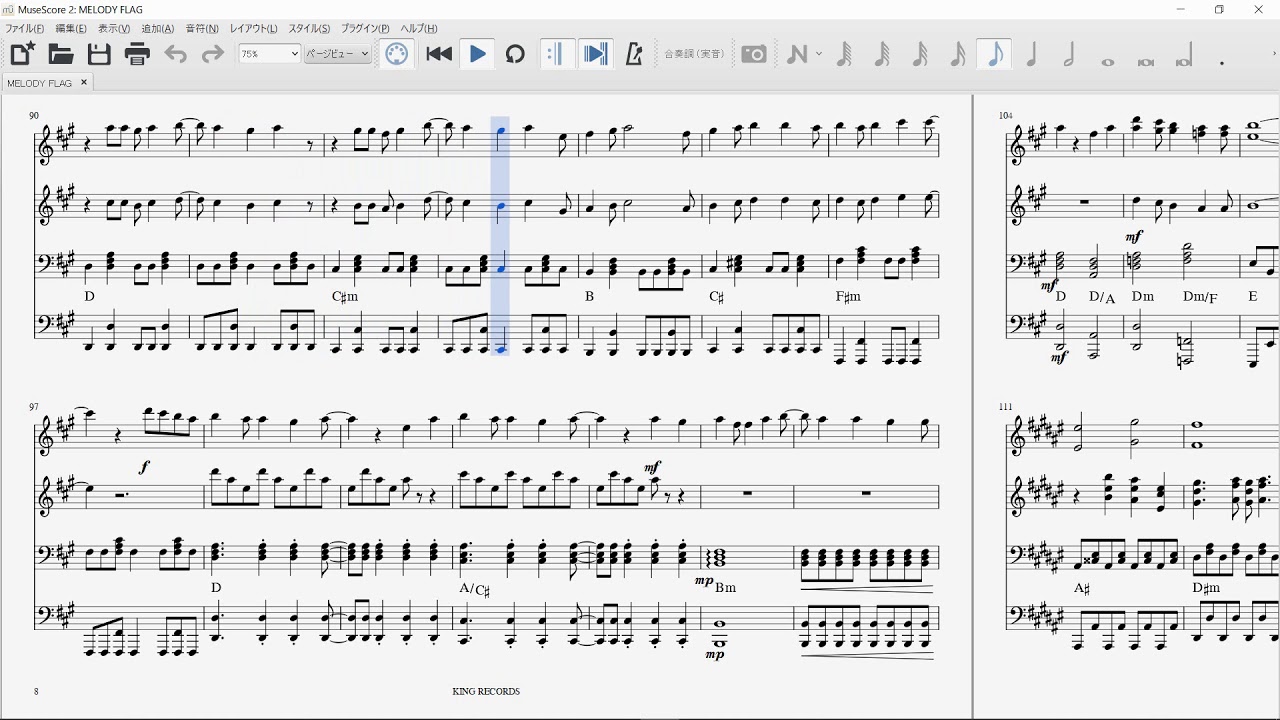1280x720 pixels.
Task: Toggle loop playback
Action: pyautogui.click(x=515, y=54)
